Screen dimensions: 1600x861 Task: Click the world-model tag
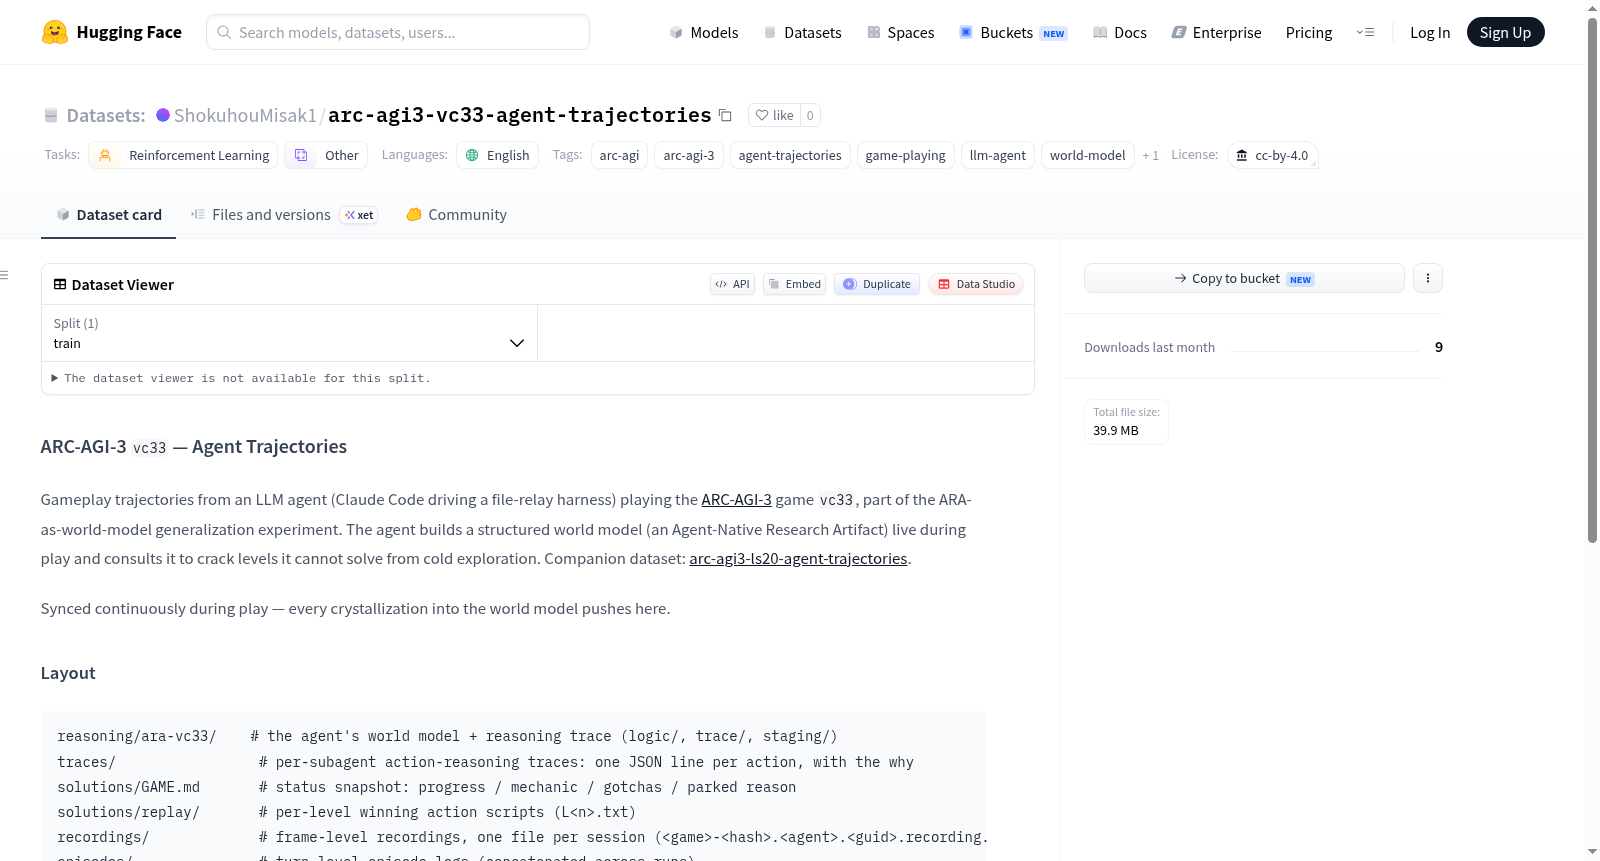(1087, 155)
